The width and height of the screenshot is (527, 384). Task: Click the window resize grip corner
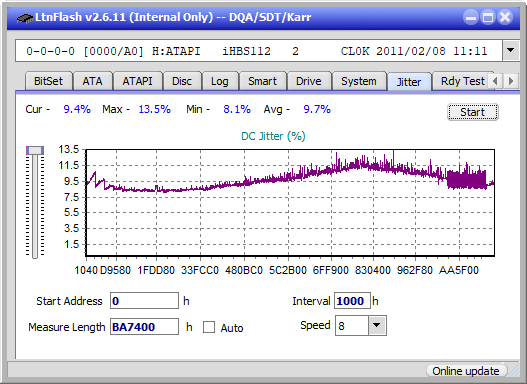[514, 372]
